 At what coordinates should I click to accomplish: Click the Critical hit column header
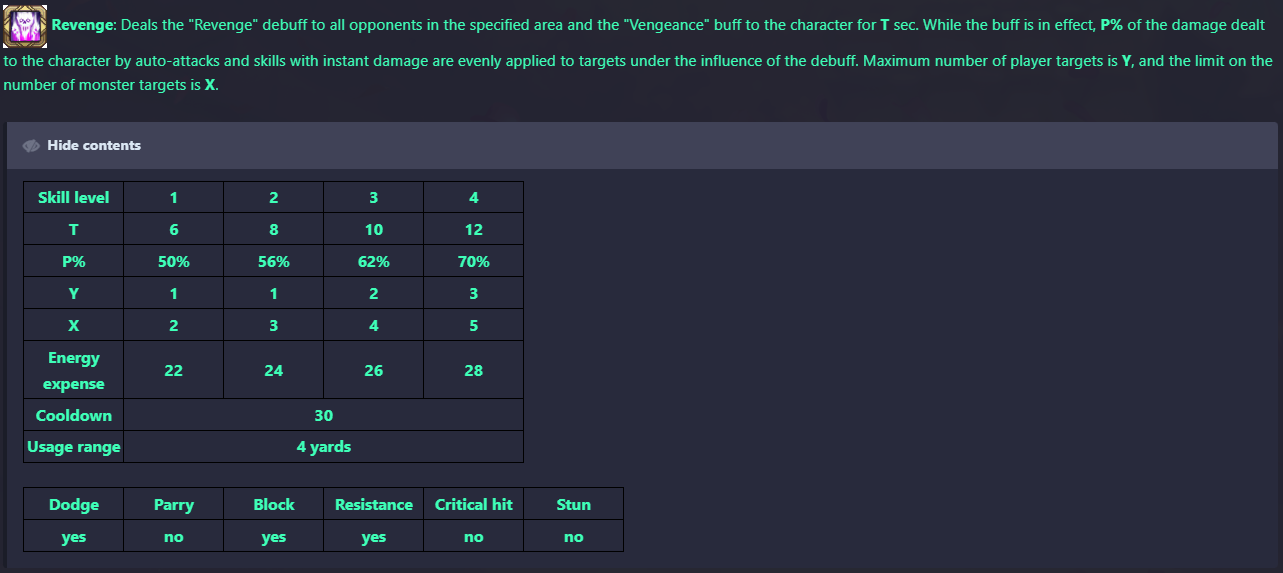click(x=474, y=504)
